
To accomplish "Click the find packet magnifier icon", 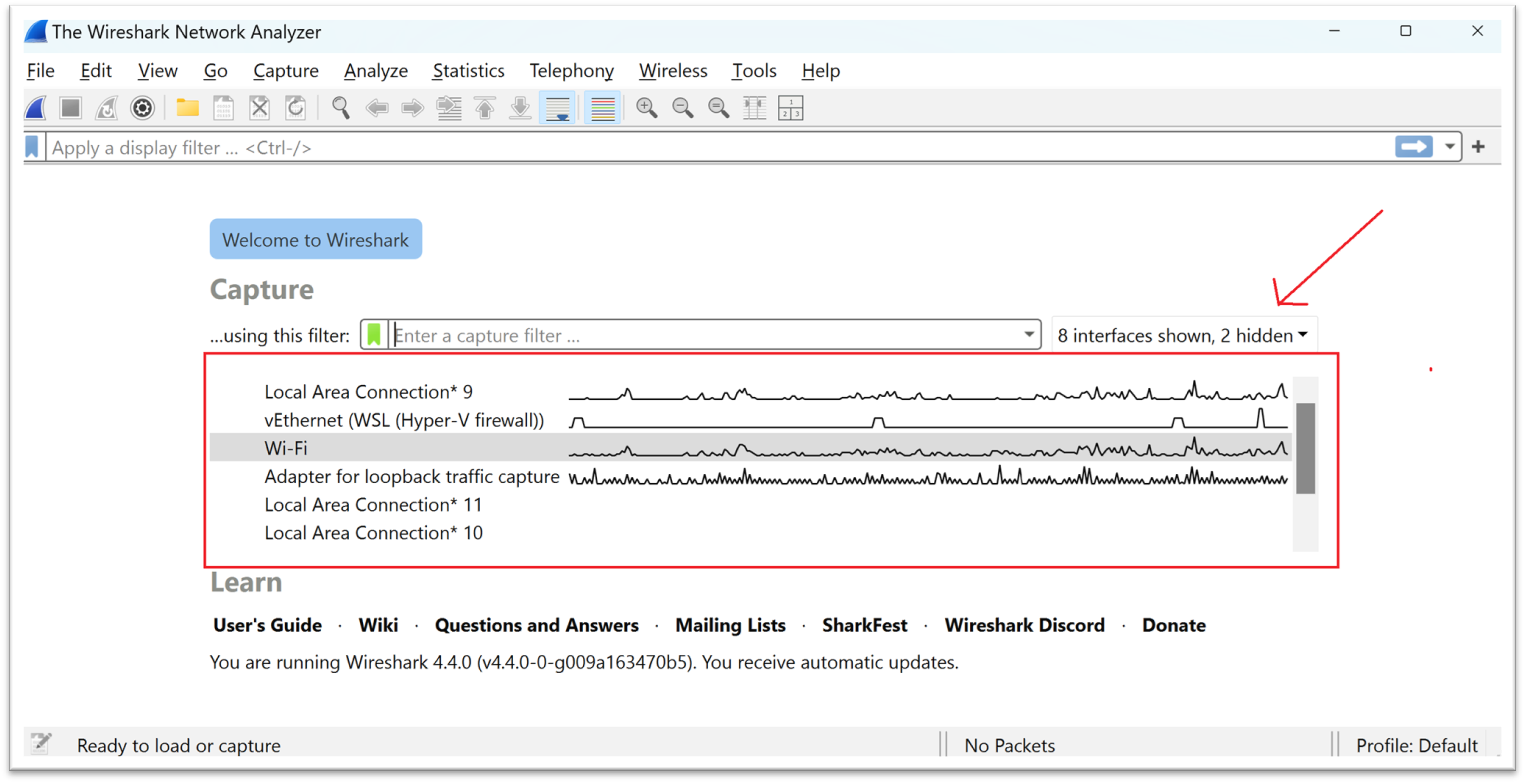I will click(341, 107).
